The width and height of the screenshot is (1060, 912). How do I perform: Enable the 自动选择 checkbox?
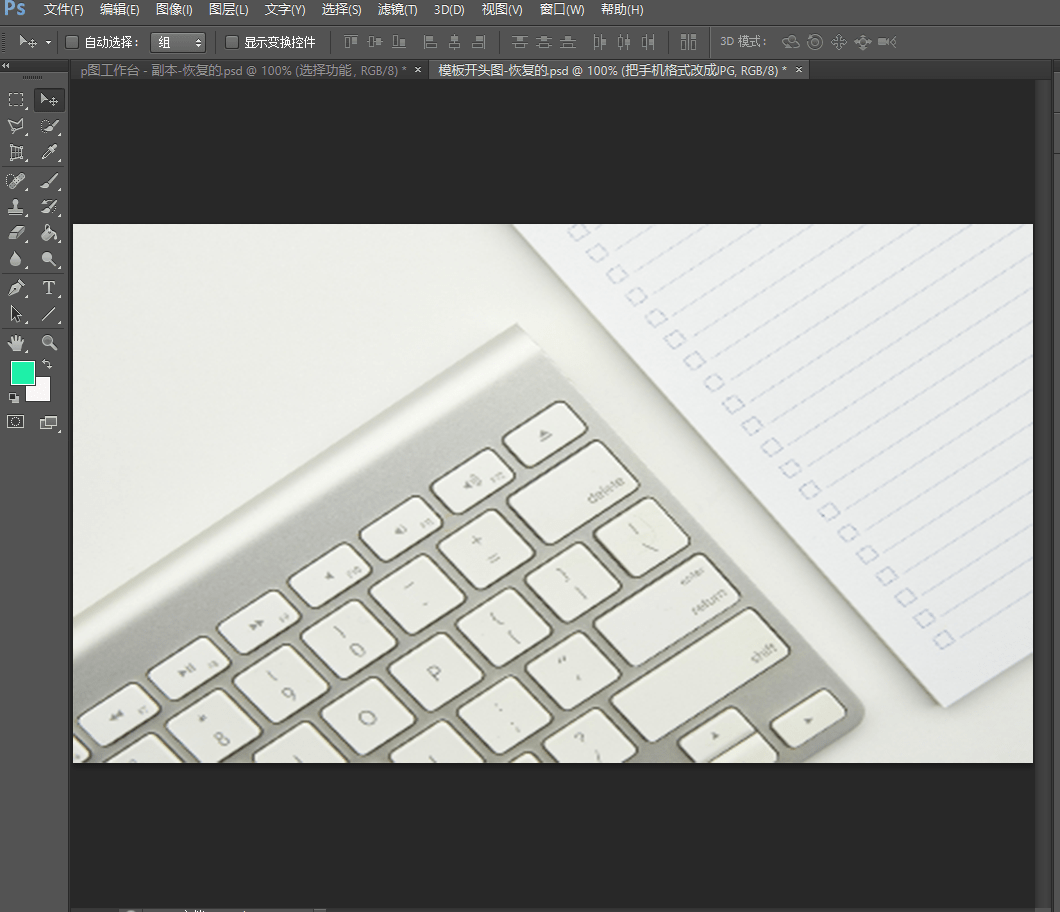pos(72,42)
